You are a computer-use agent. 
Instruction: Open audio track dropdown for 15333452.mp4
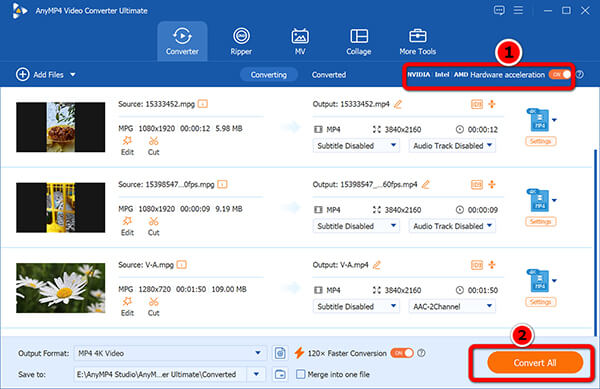tap(452, 146)
